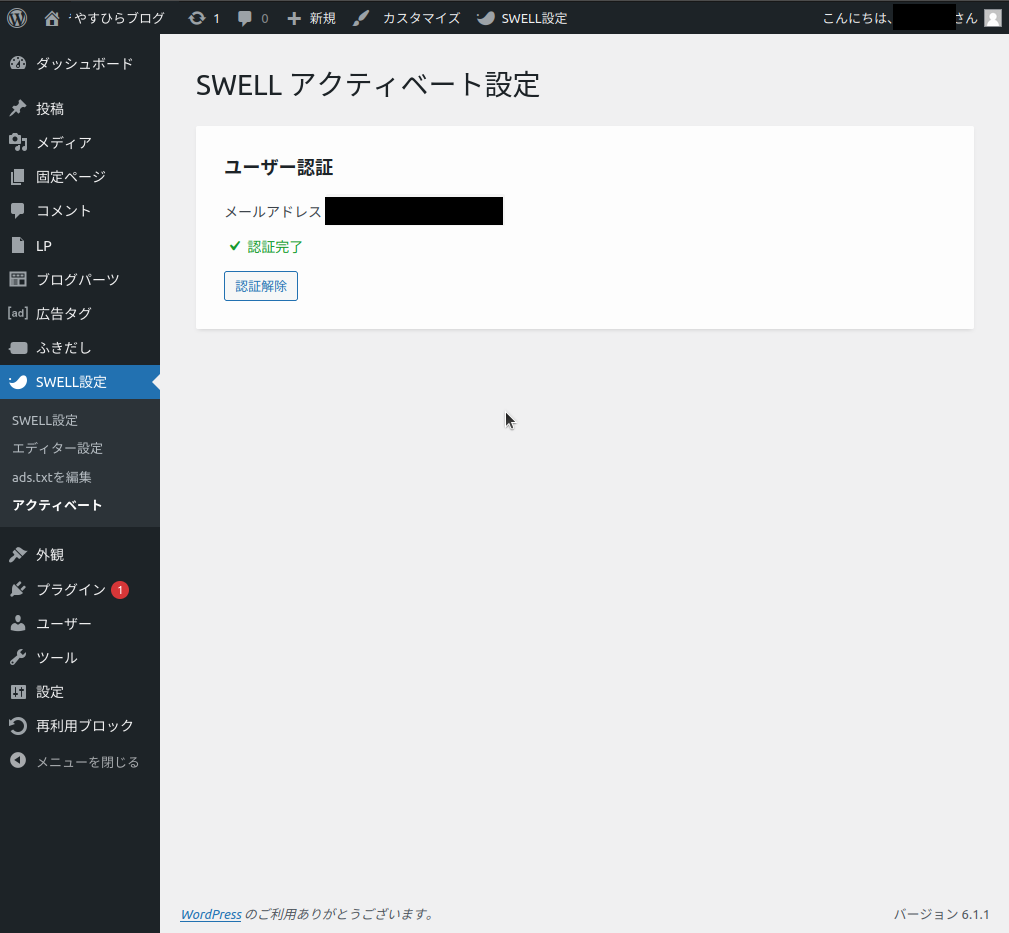Click the dashboard gauge icon

tap(18, 63)
